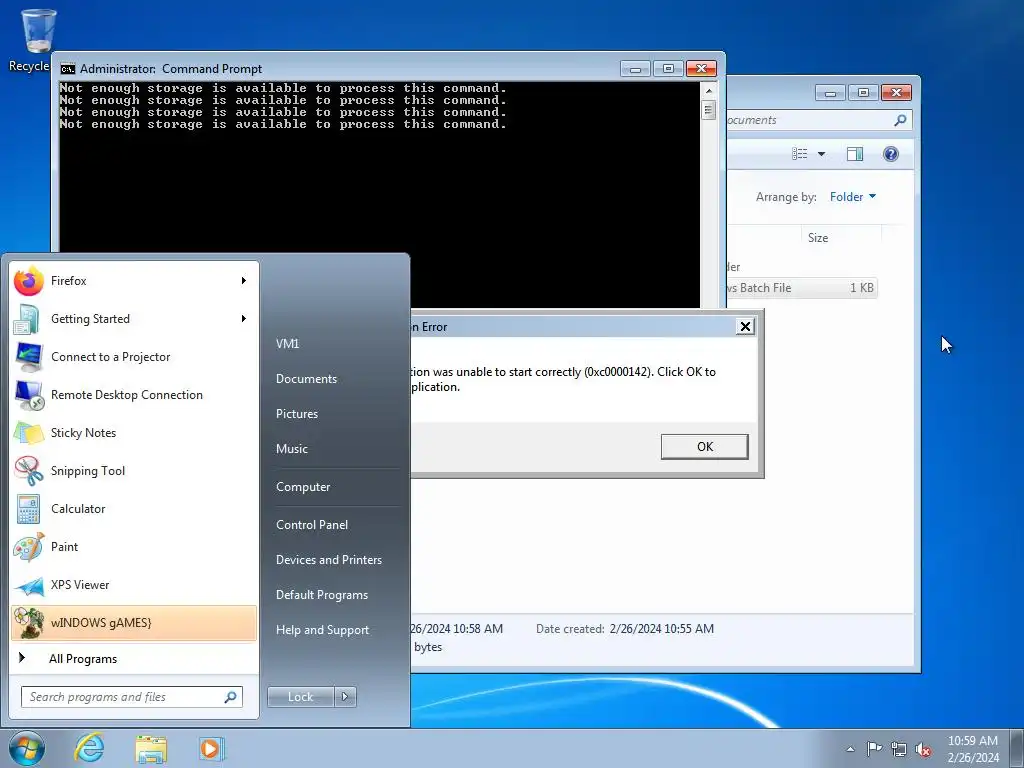1024x768 pixels.
Task: Click the Windows Start orb
Action: pyautogui.click(x=27, y=748)
